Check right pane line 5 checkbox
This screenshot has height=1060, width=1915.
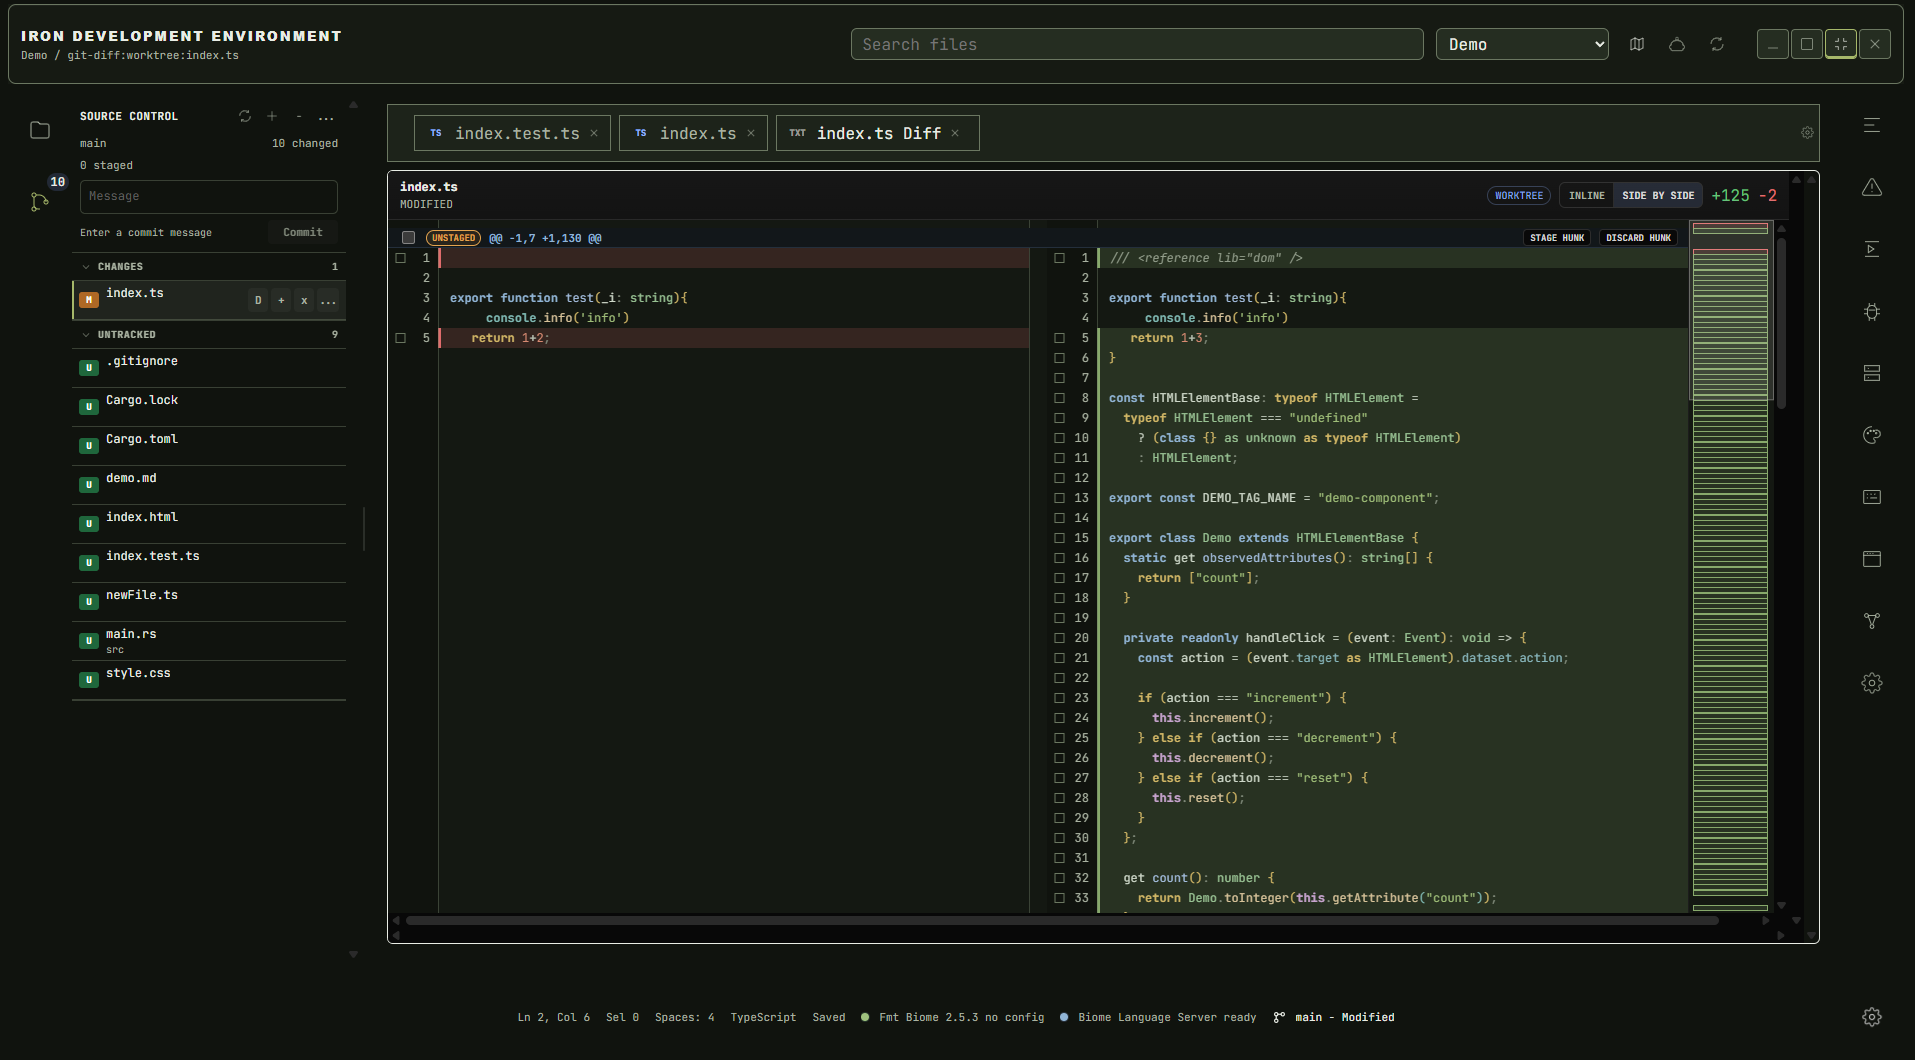point(1059,338)
